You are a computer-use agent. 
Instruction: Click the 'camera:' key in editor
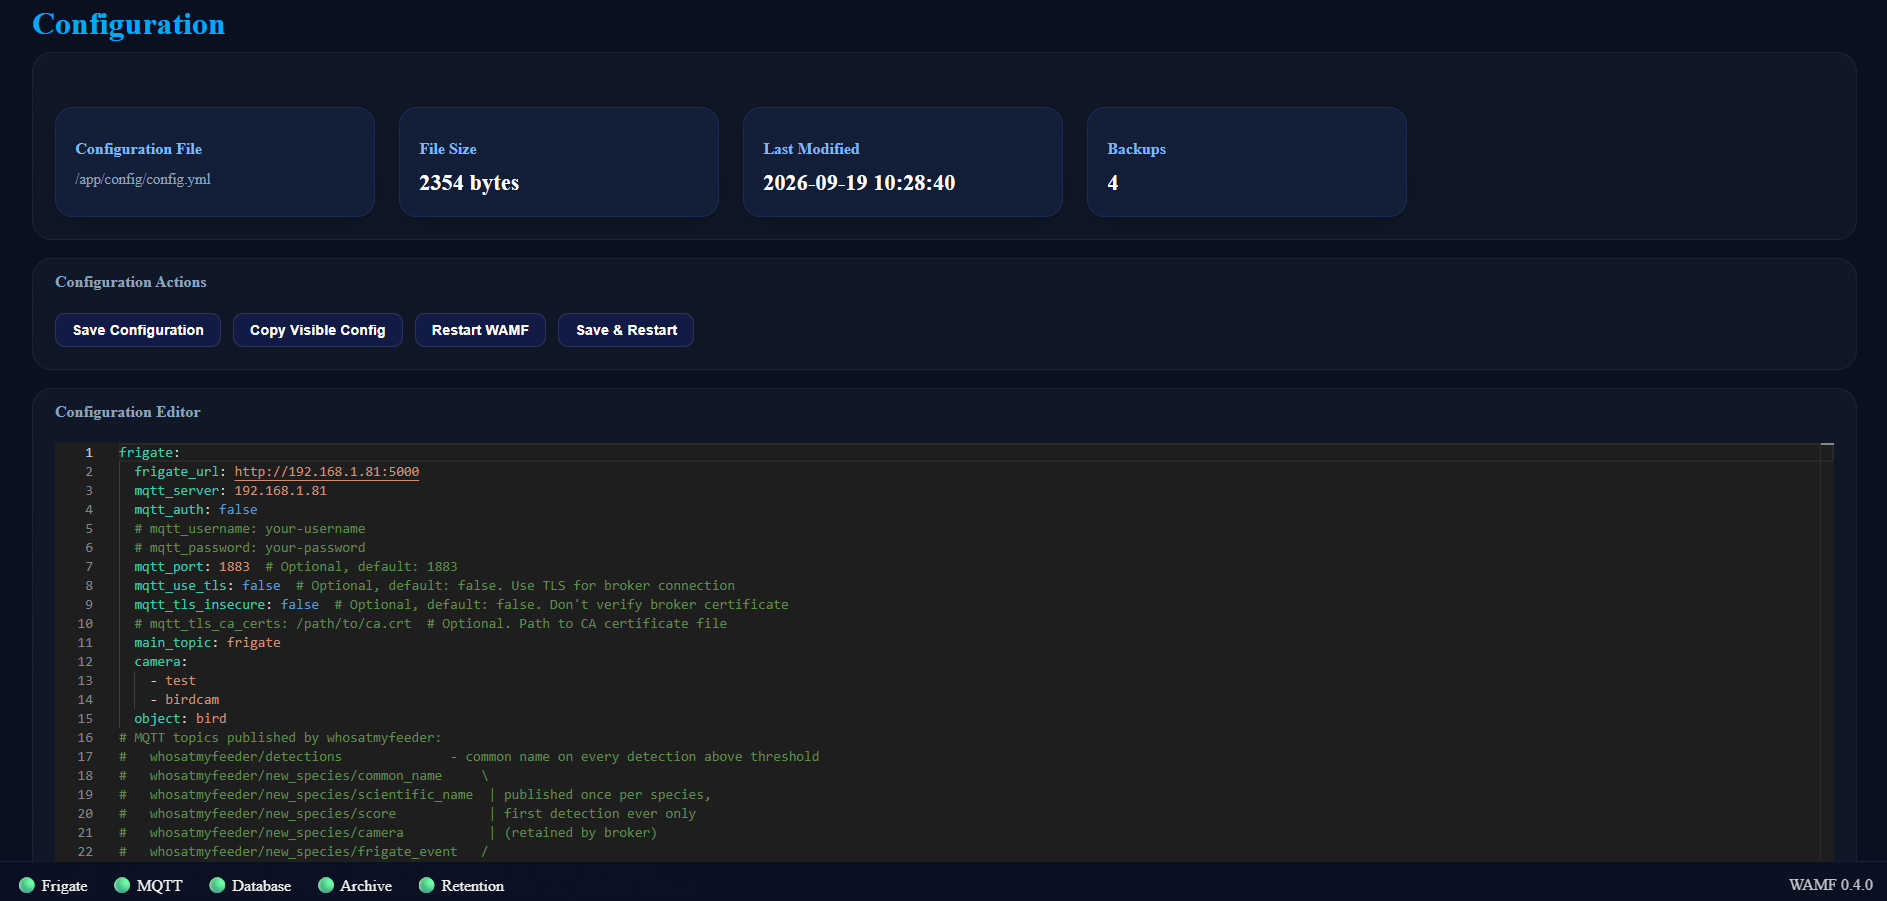tap(161, 662)
